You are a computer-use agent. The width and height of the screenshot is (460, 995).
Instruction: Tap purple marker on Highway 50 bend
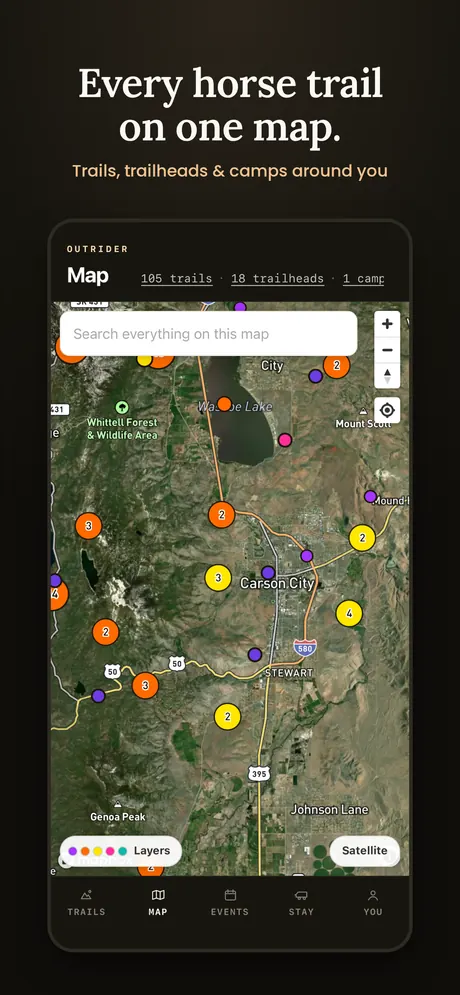98,695
